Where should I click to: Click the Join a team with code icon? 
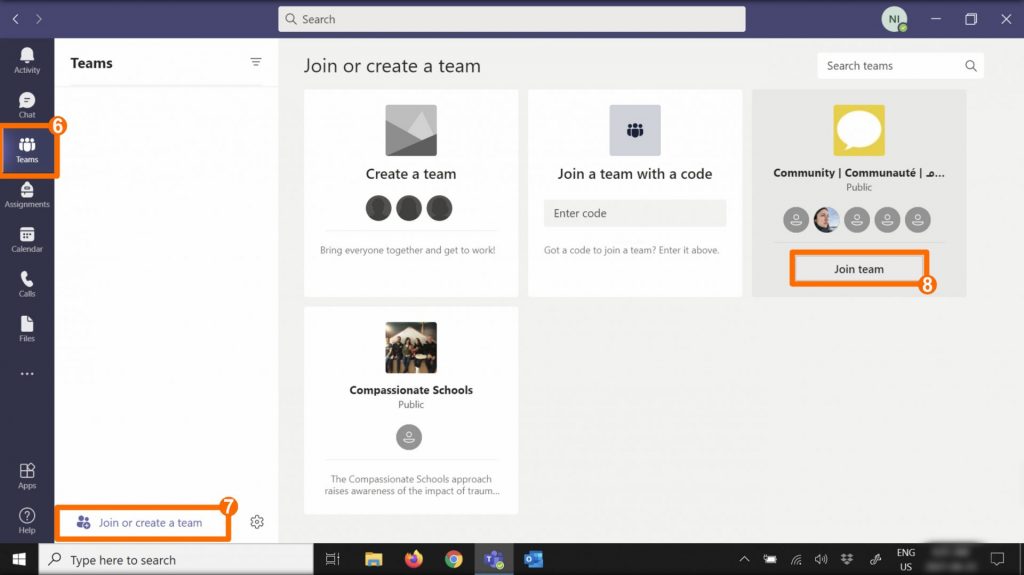pos(635,130)
